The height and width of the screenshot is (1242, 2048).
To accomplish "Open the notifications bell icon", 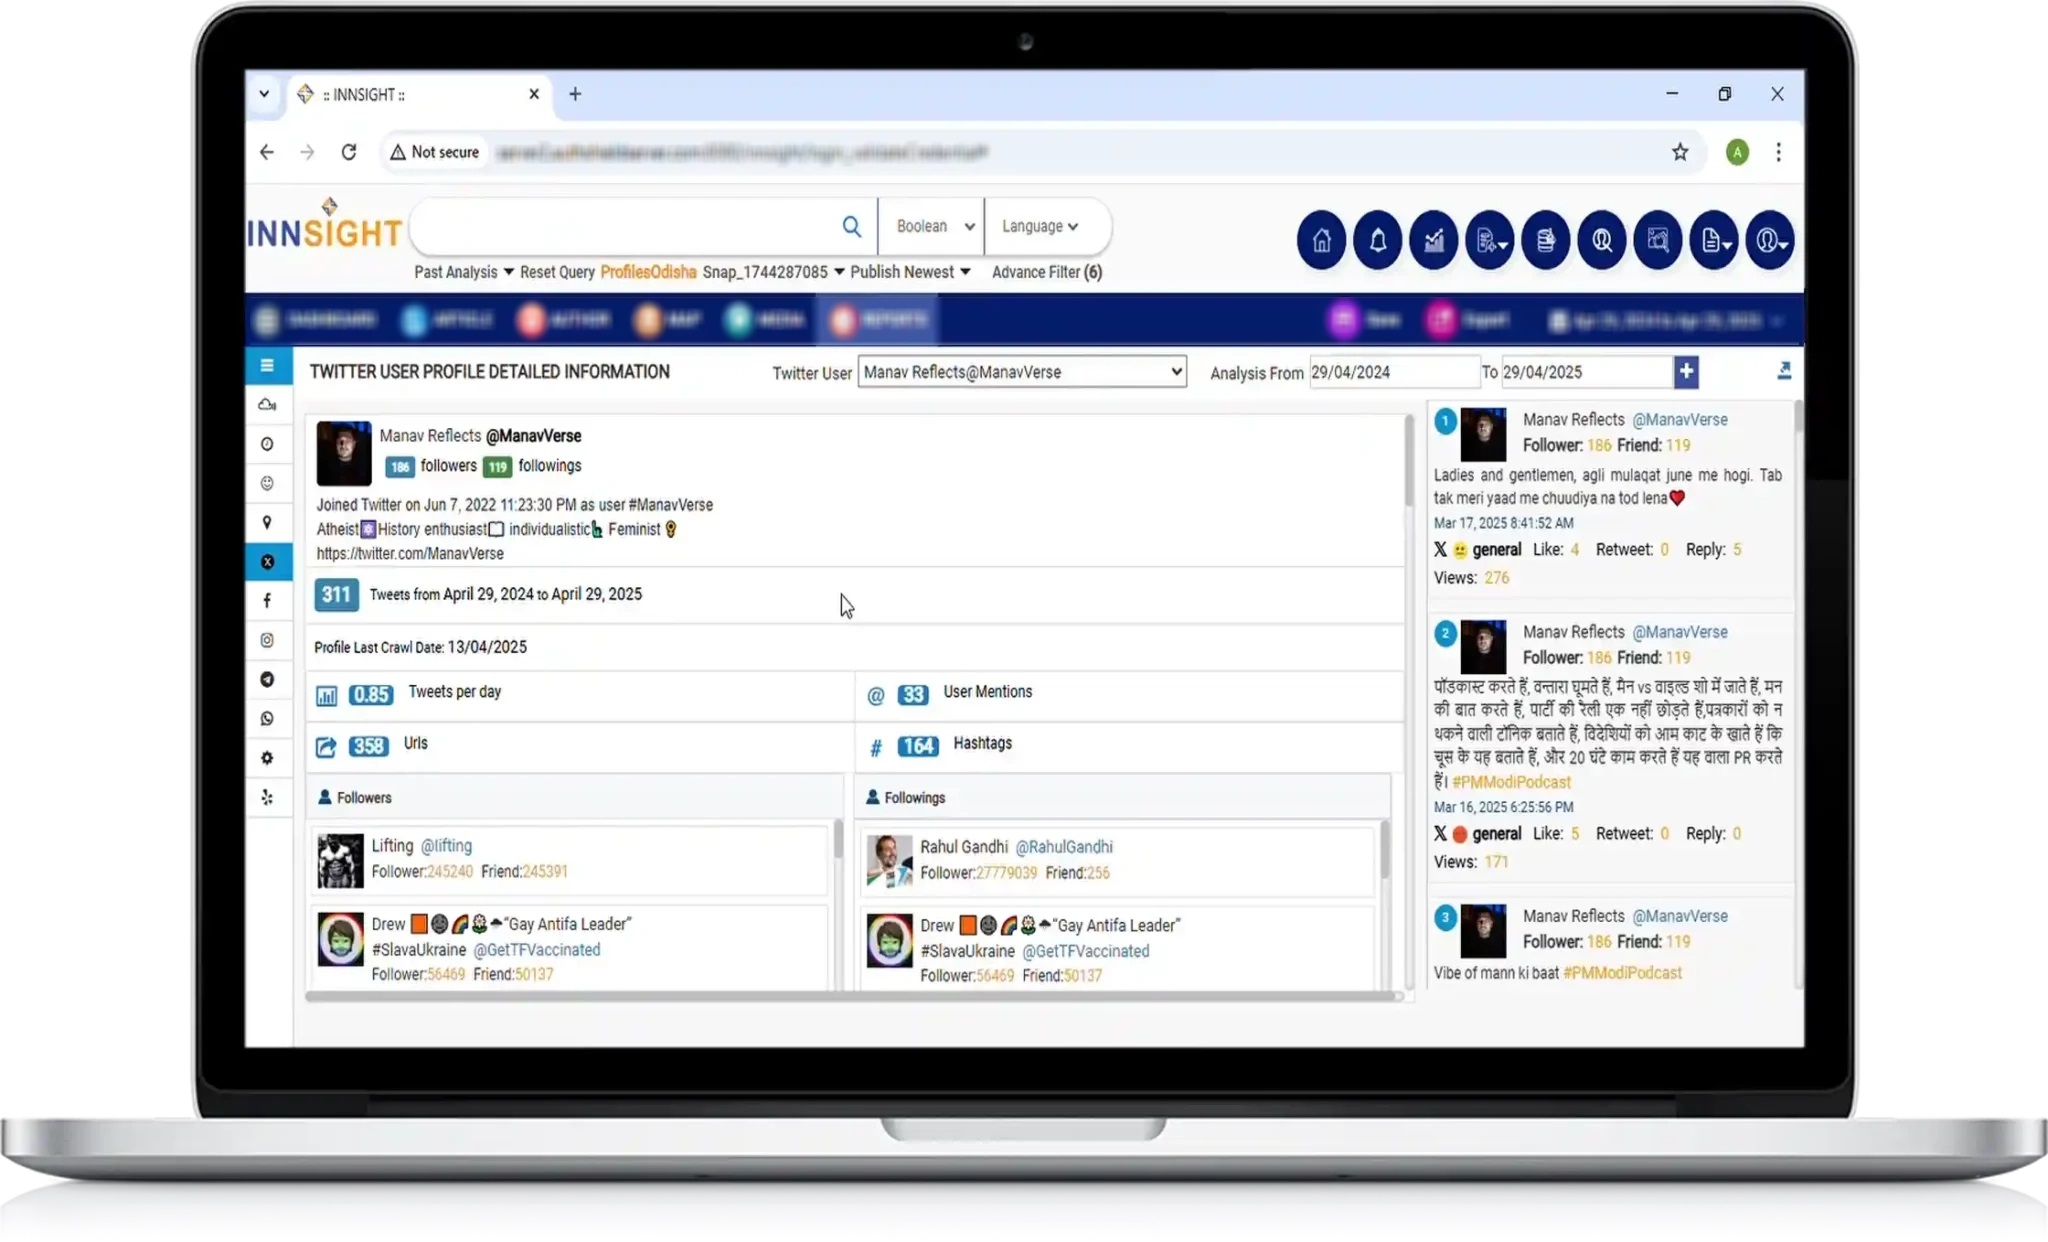I will point(1377,241).
